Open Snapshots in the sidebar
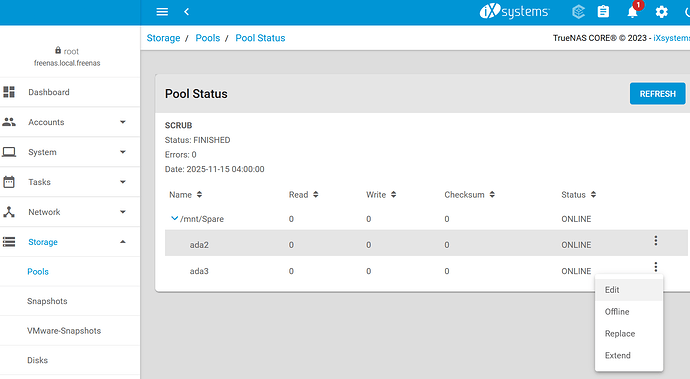Viewport: 690px width, 379px height. [47, 301]
